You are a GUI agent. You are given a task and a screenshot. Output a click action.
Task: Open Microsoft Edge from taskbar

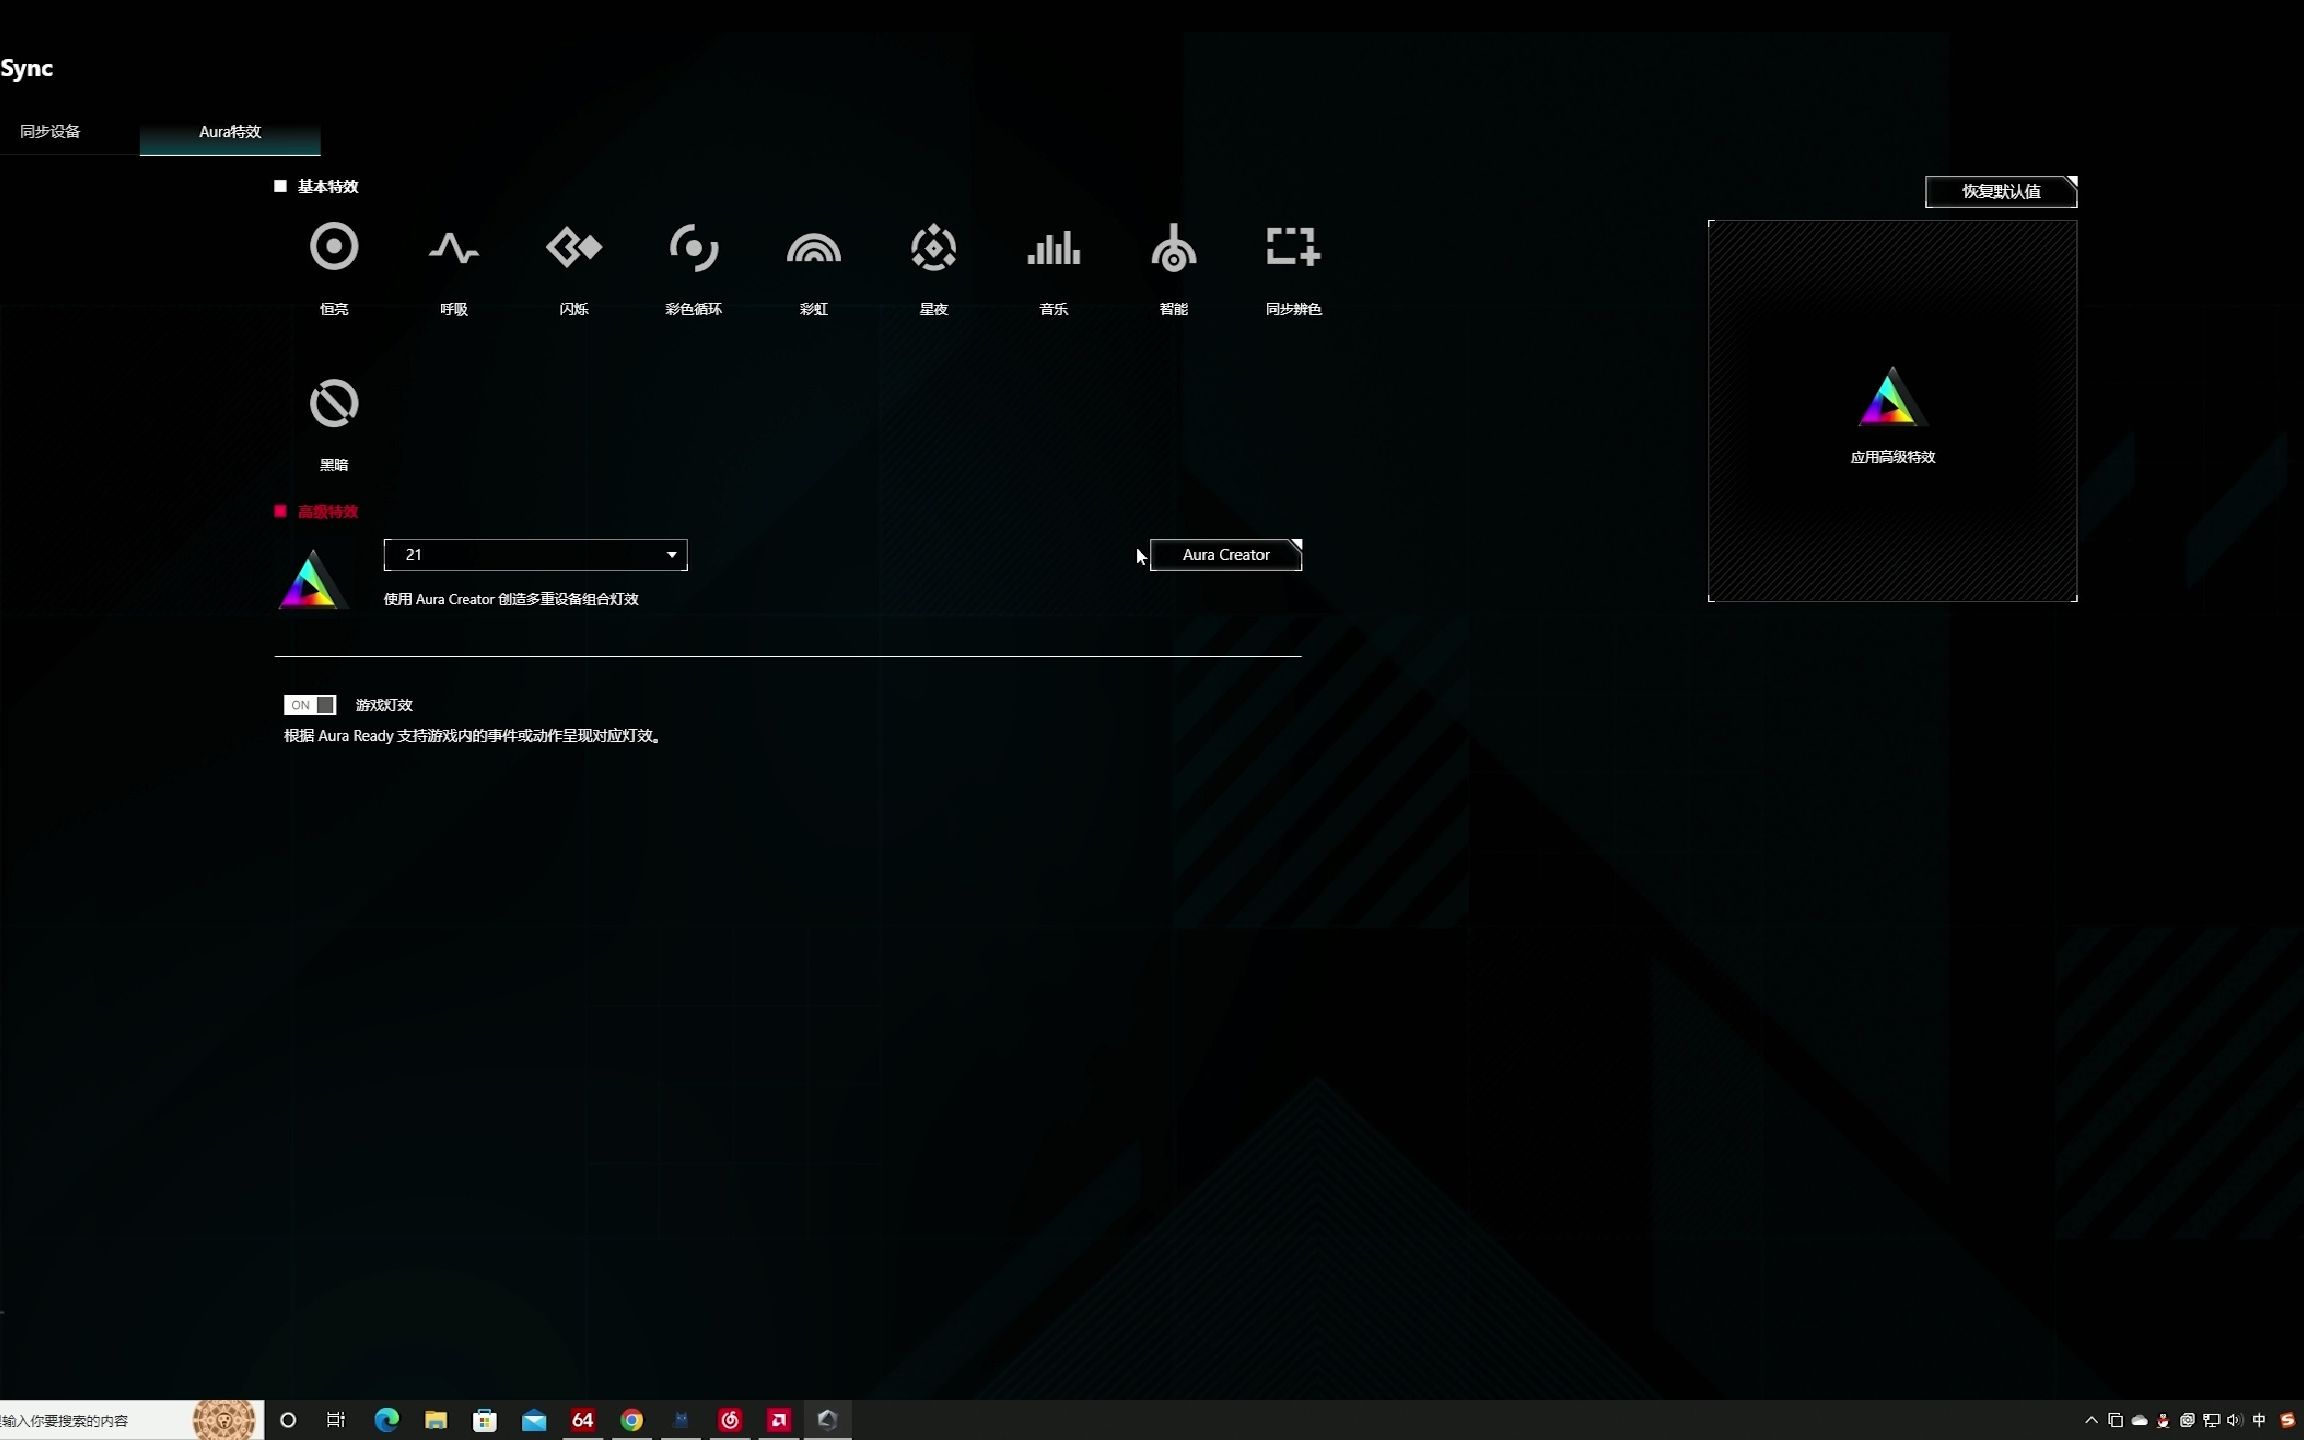click(386, 1420)
